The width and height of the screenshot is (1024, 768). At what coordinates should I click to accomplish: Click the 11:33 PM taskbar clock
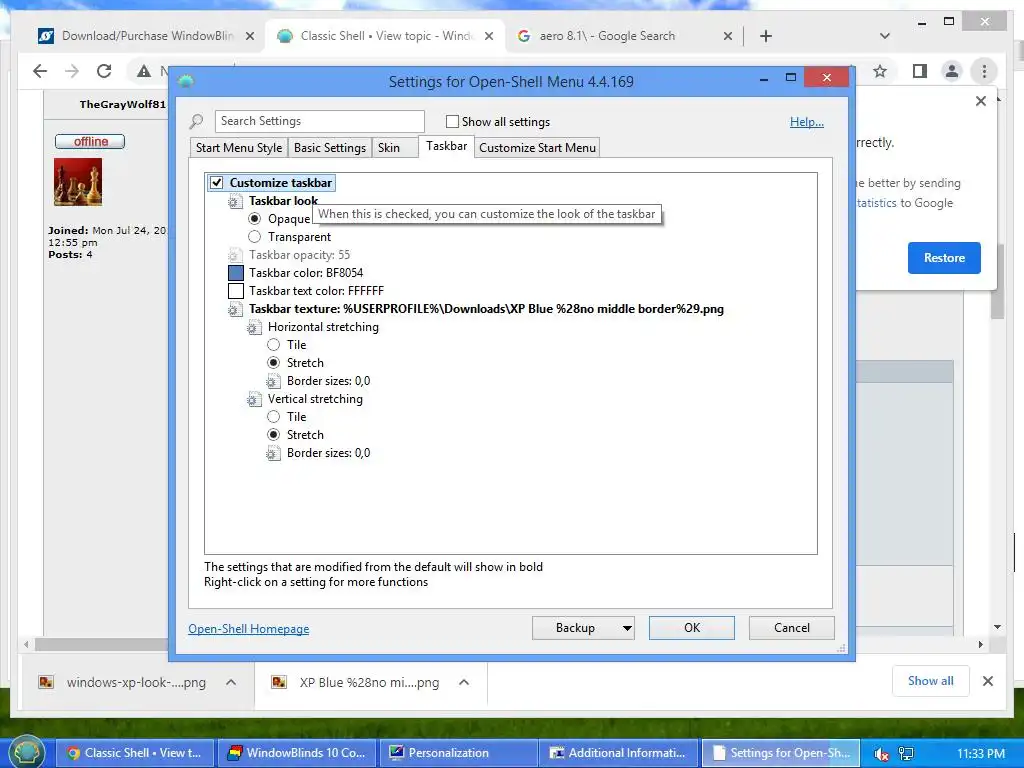coord(980,754)
